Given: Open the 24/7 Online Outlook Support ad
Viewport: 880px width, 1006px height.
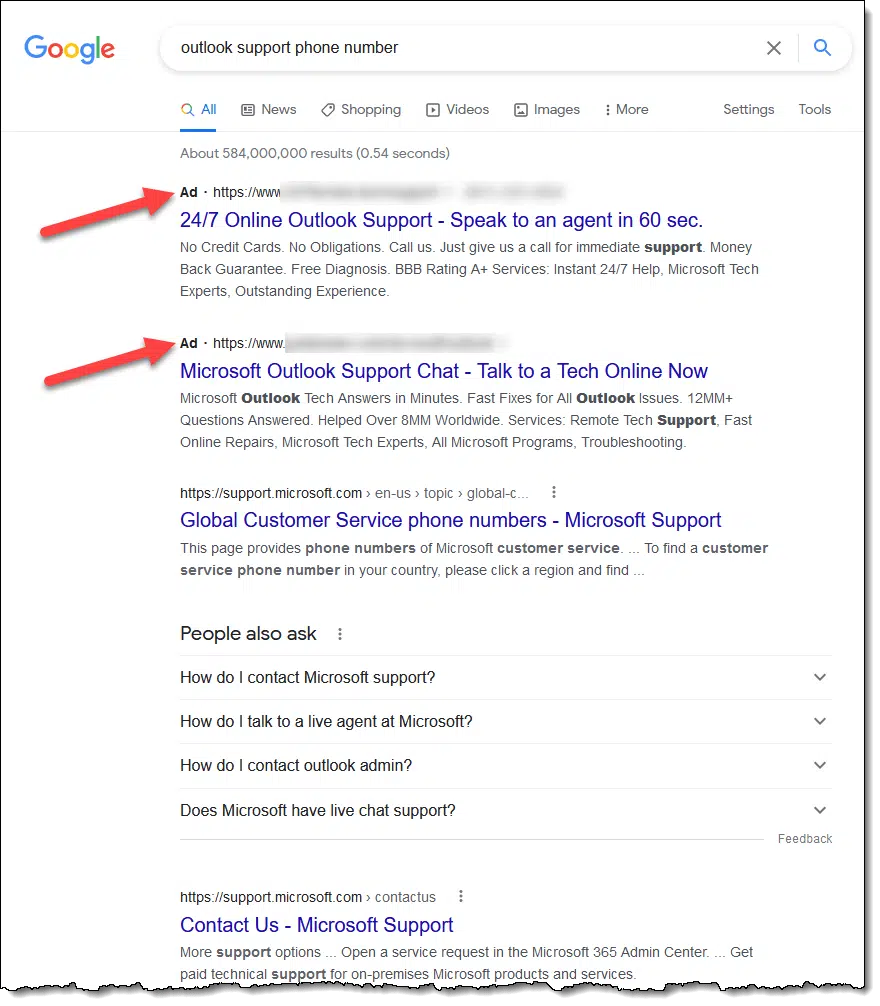Looking at the screenshot, I should click(441, 220).
